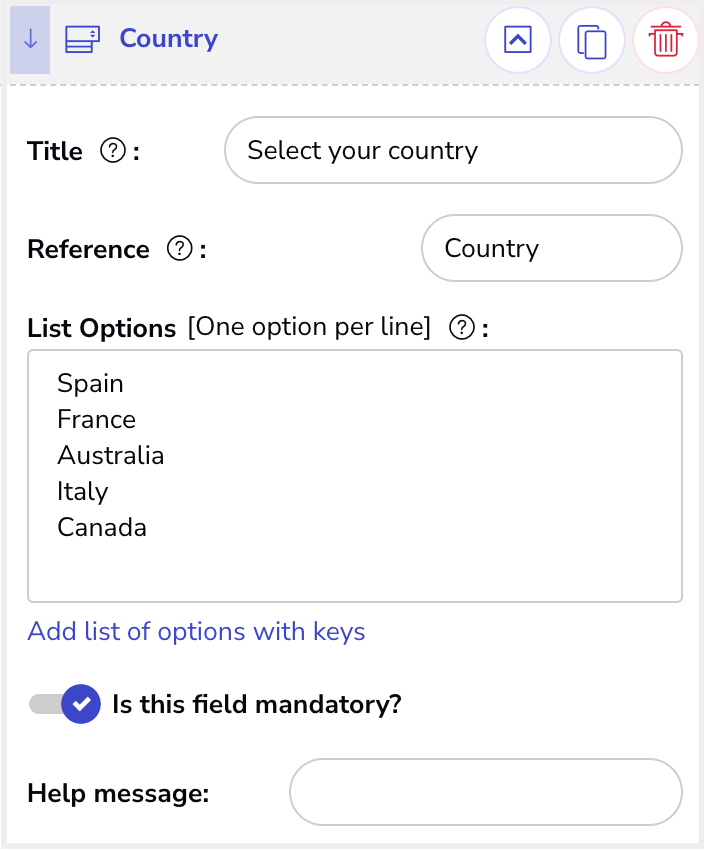Collapse the Country field panel
This screenshot has width=704, height=850.
(x=518, y=40)
